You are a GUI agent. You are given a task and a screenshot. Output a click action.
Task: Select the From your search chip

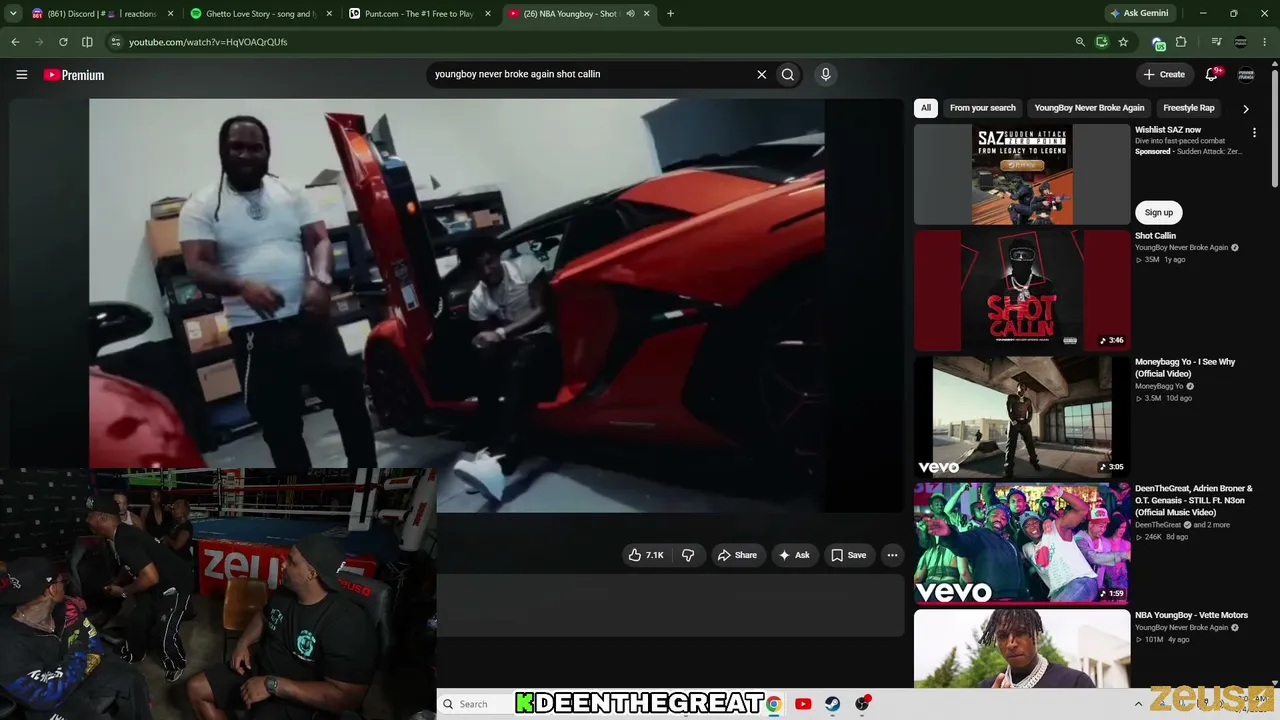[983, 108]
